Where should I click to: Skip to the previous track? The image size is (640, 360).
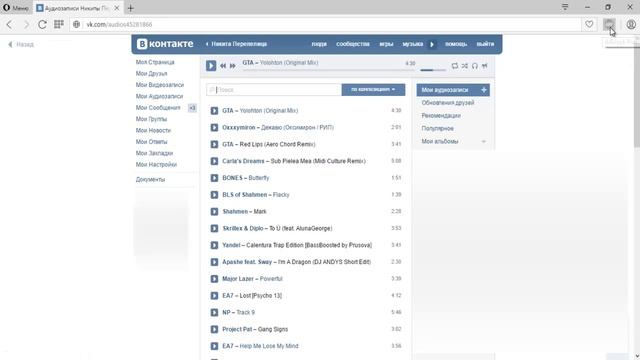click(223, 66)
